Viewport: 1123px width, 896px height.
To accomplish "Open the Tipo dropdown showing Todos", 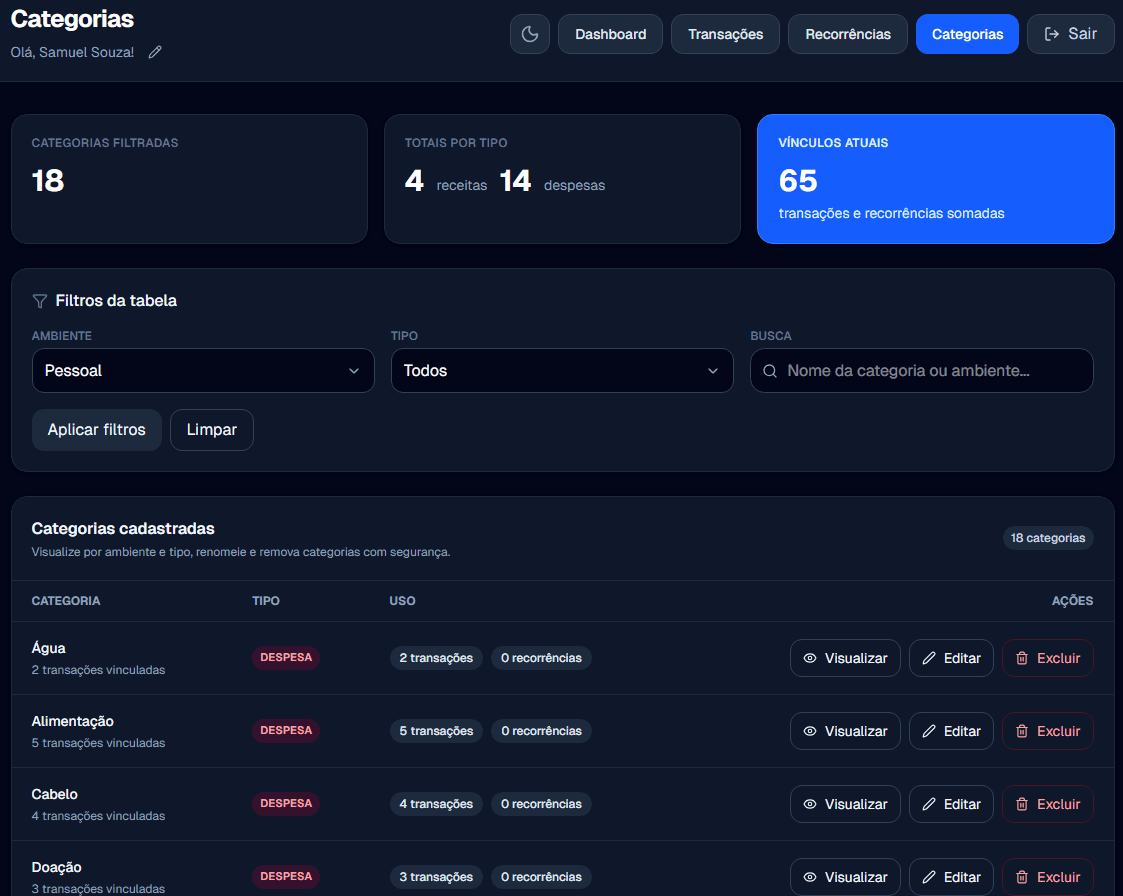I will [562, 370].
